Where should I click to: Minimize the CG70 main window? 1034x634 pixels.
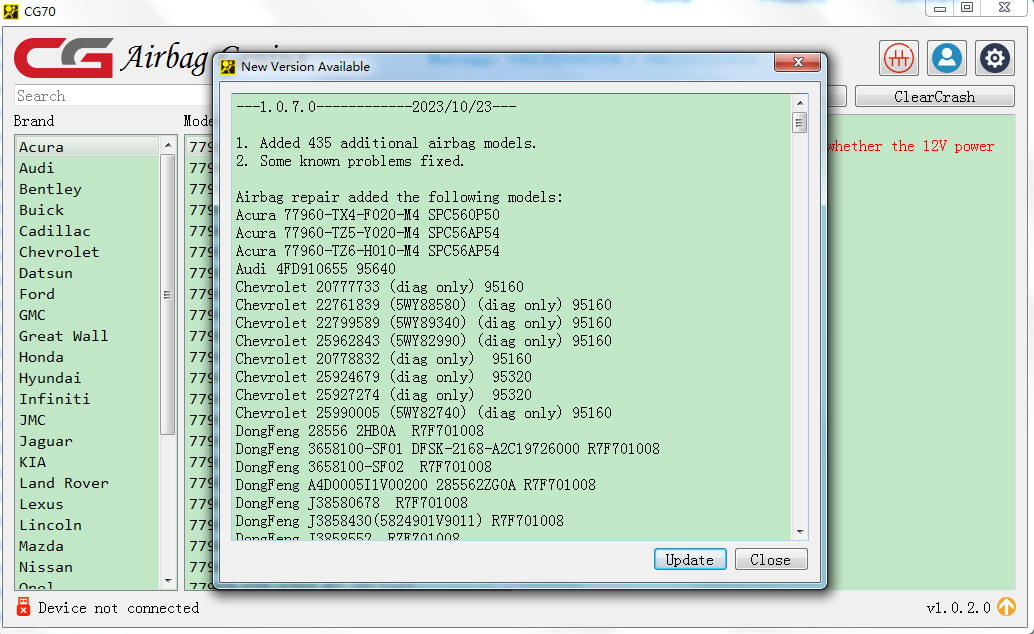(940, 8)
